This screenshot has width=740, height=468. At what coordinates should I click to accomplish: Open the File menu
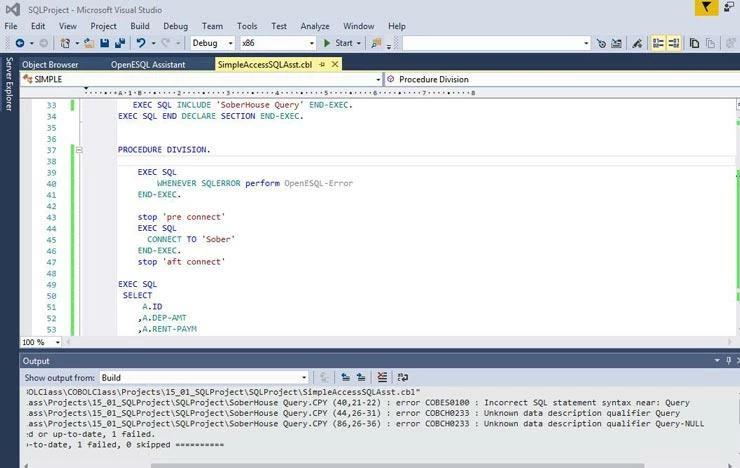11,26
